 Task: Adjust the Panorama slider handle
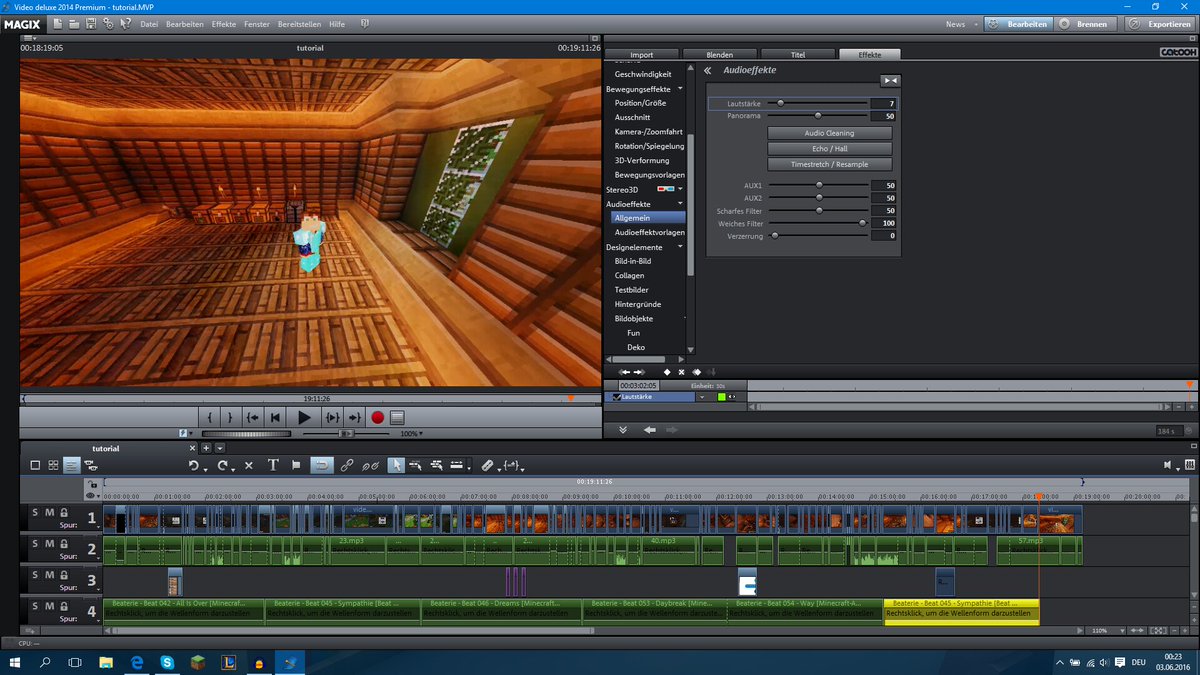coord(818,116)
